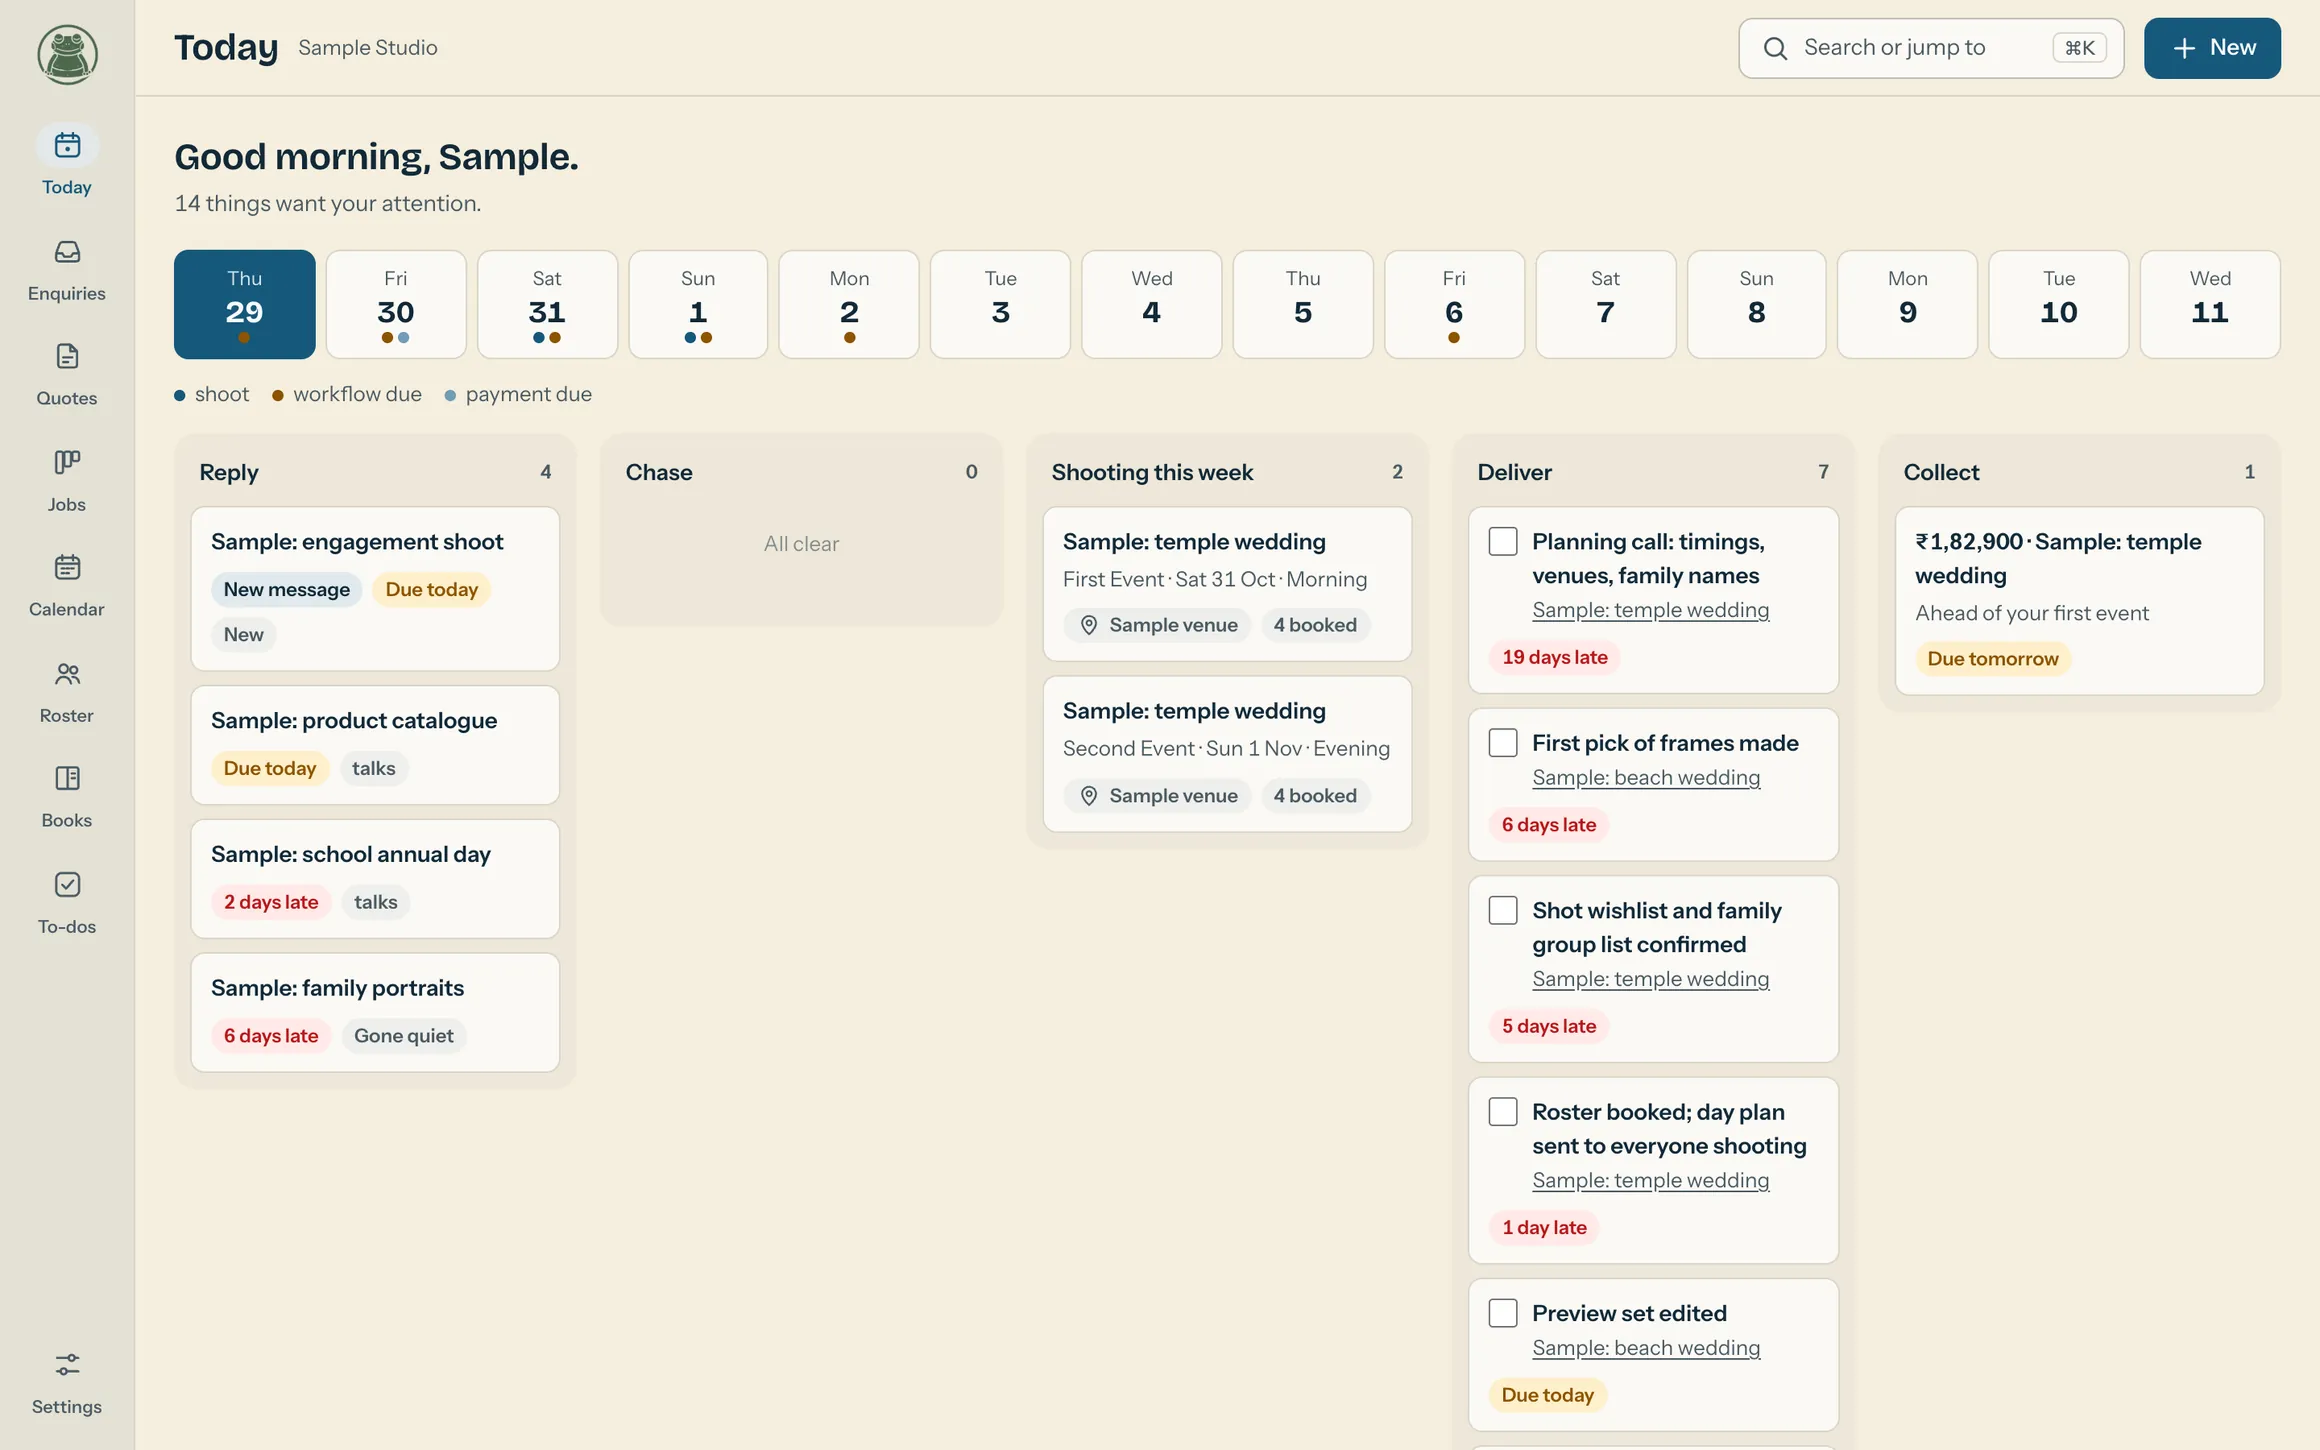Image resolution: width=2320 pixels, height=1450 pixels.
Task: Click the ⌘K shortcut badge
Action: (x=2079, y=48)
